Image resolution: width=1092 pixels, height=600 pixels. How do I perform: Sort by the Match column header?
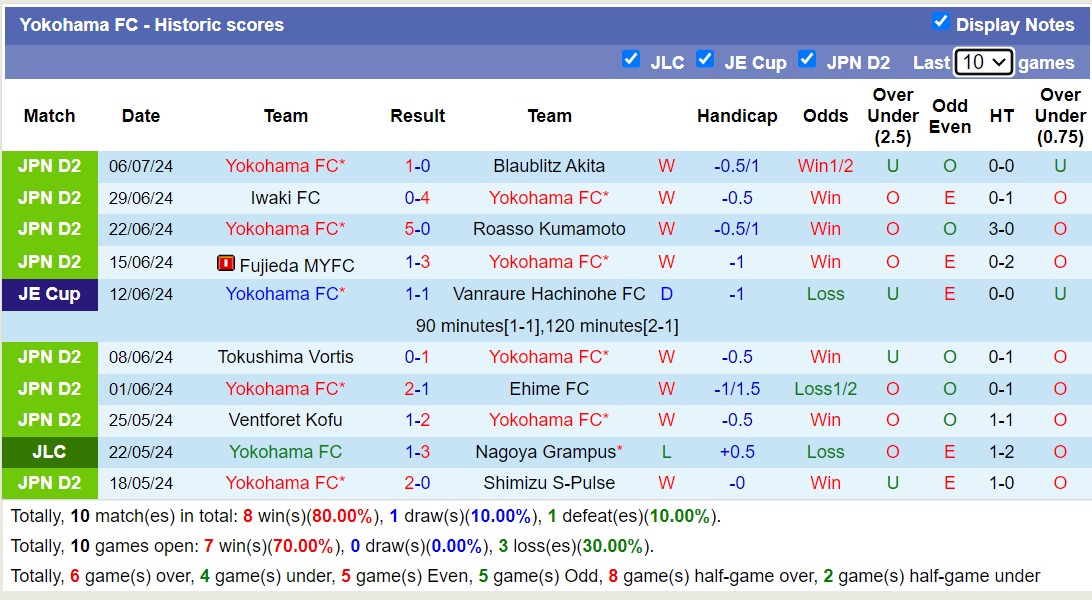coord(49,116)
